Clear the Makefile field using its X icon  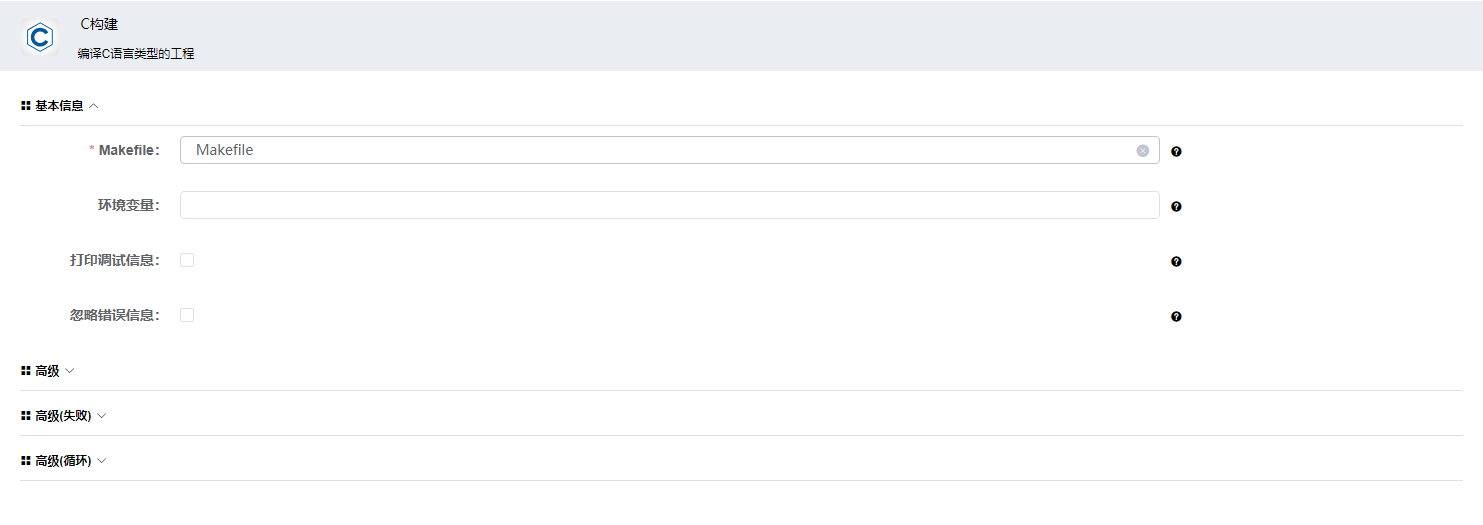[x=1142, y=151]
